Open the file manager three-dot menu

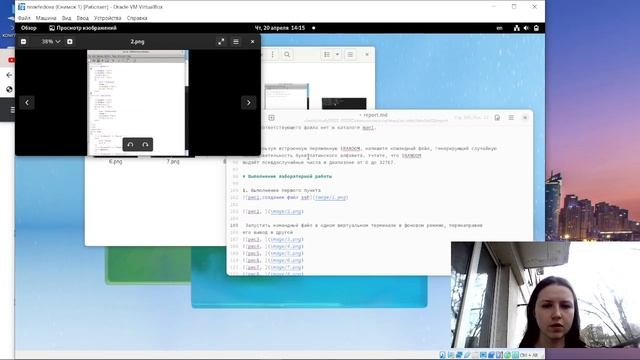[x=273, y=54]
